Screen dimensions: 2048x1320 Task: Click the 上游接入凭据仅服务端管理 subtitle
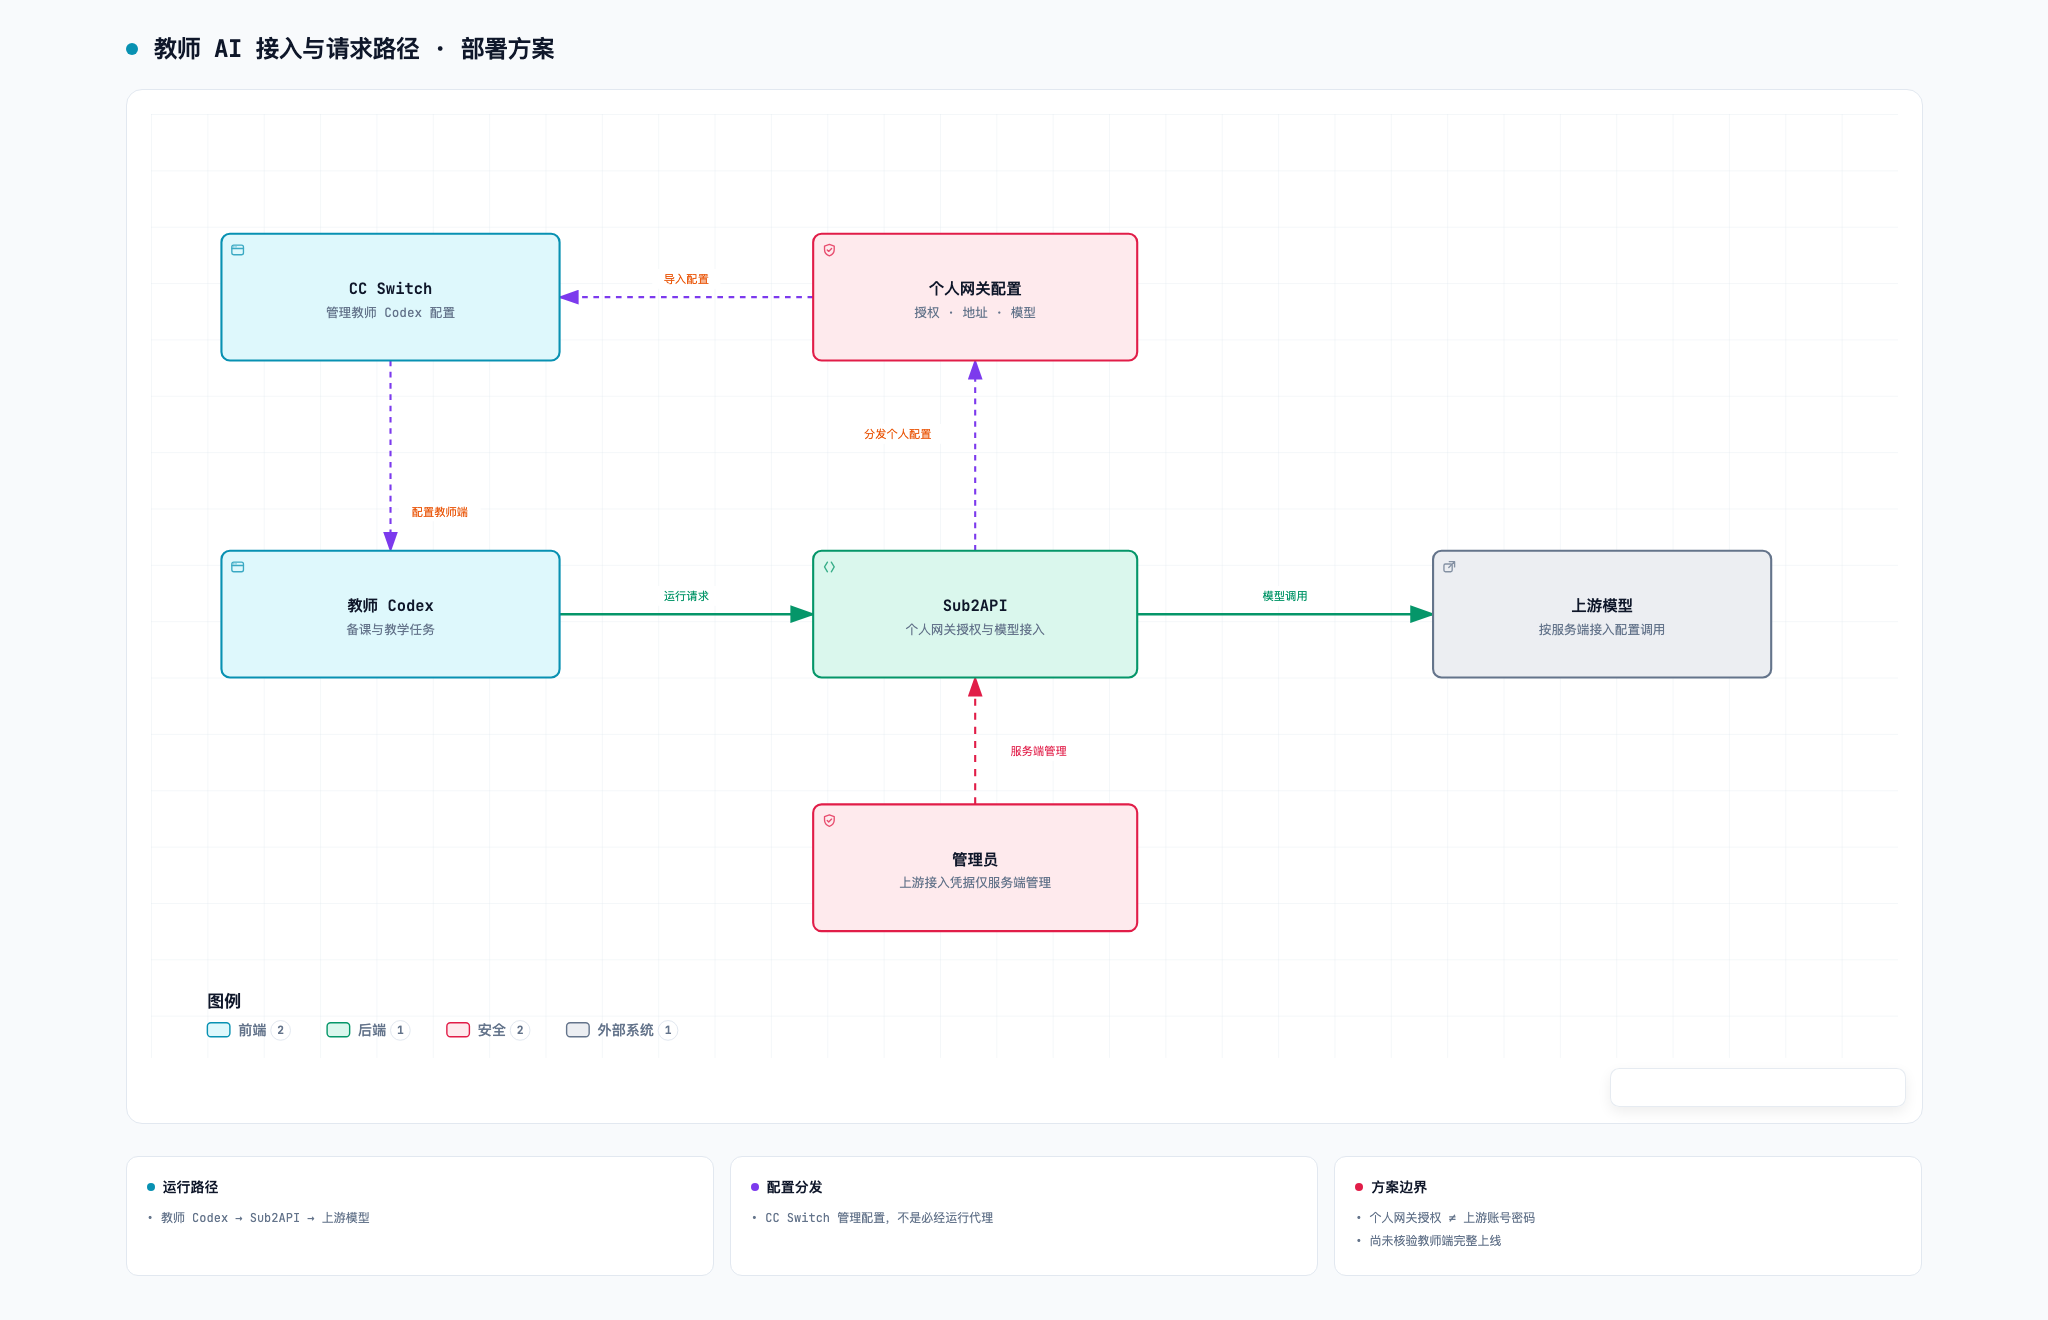pyautogui.click(x=975, y=883)
